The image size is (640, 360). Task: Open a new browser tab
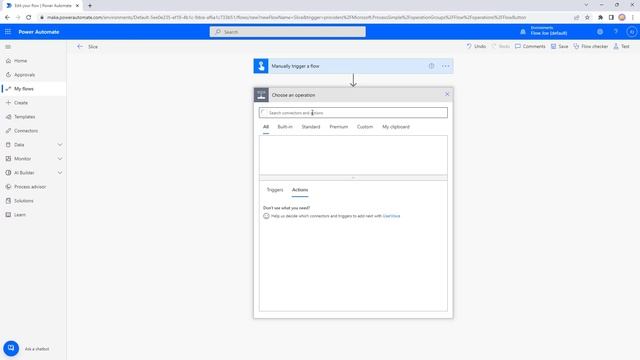click(x=90, y=6)
